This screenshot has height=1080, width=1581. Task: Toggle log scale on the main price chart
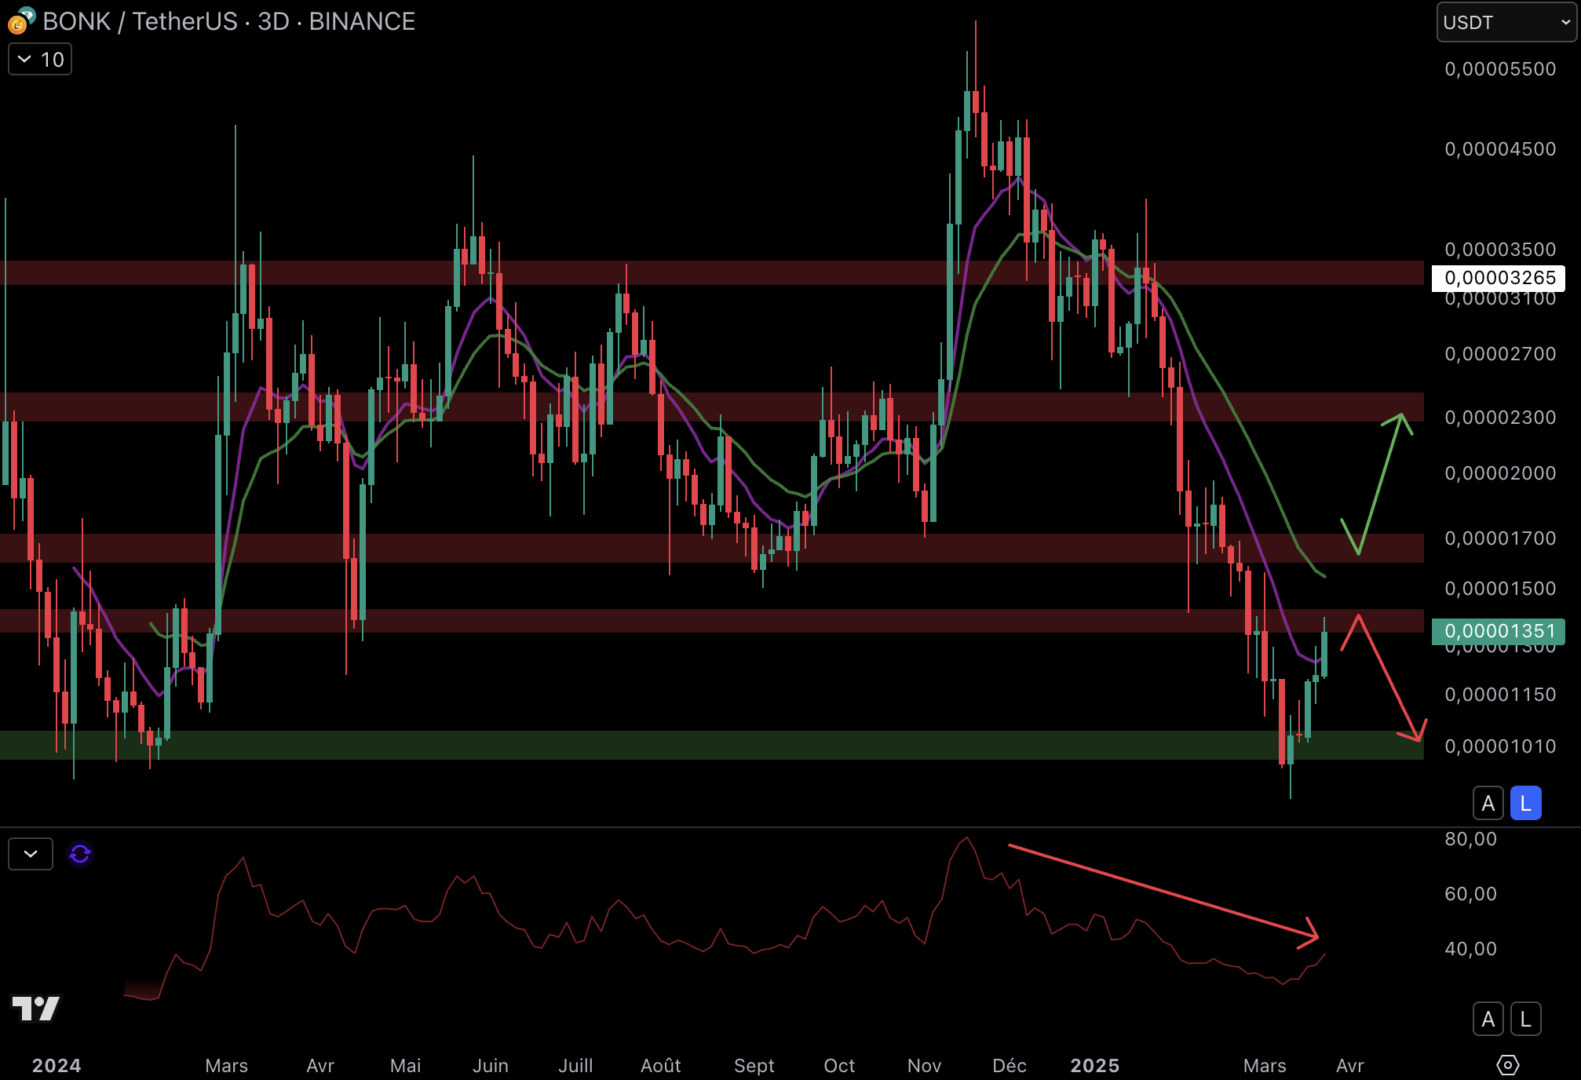(1525, 803)
